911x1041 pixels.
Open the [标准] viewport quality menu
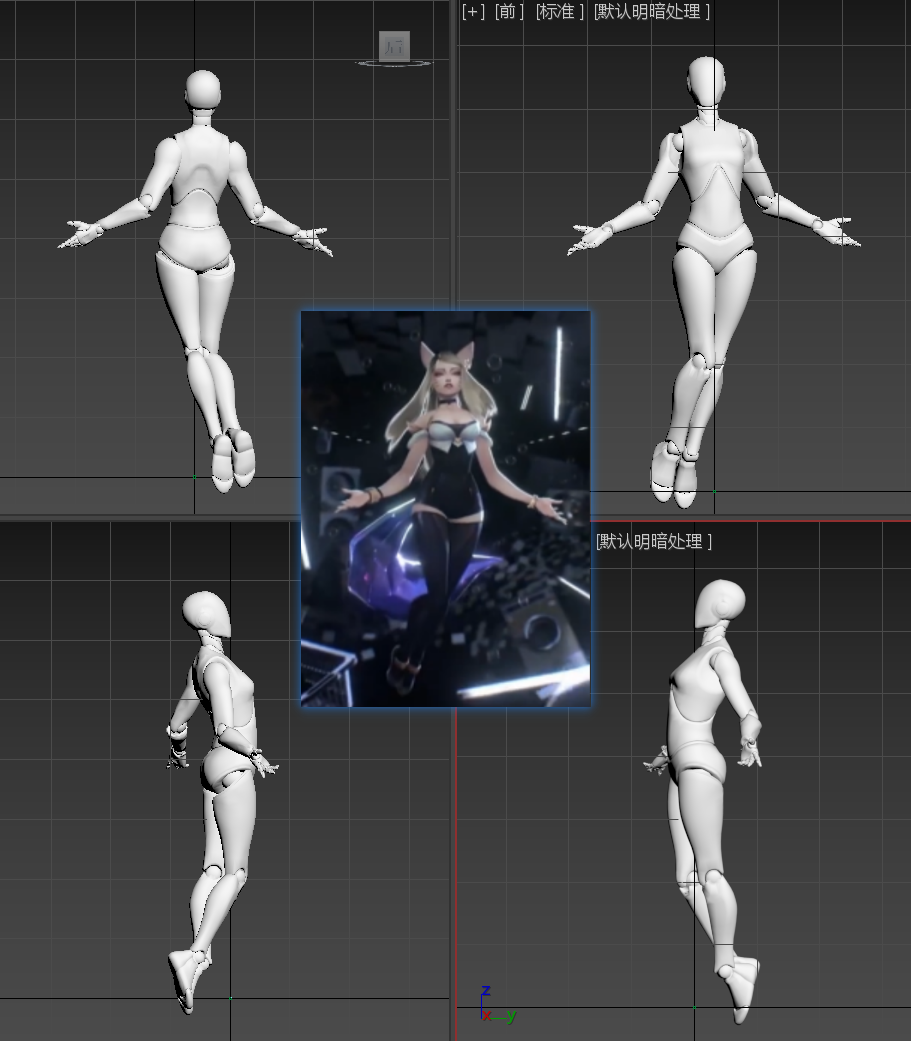click(560, 11)
